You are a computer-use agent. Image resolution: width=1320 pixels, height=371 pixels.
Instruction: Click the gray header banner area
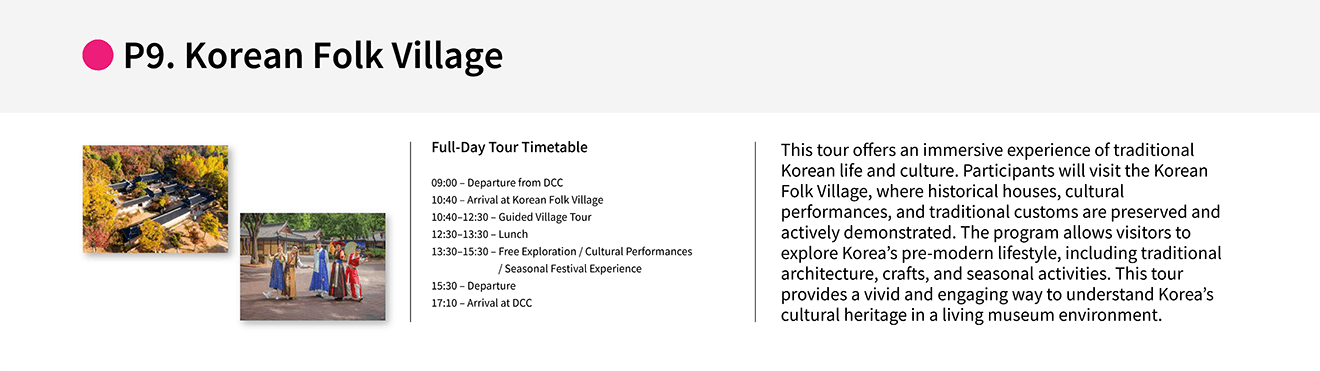(660, 56)
